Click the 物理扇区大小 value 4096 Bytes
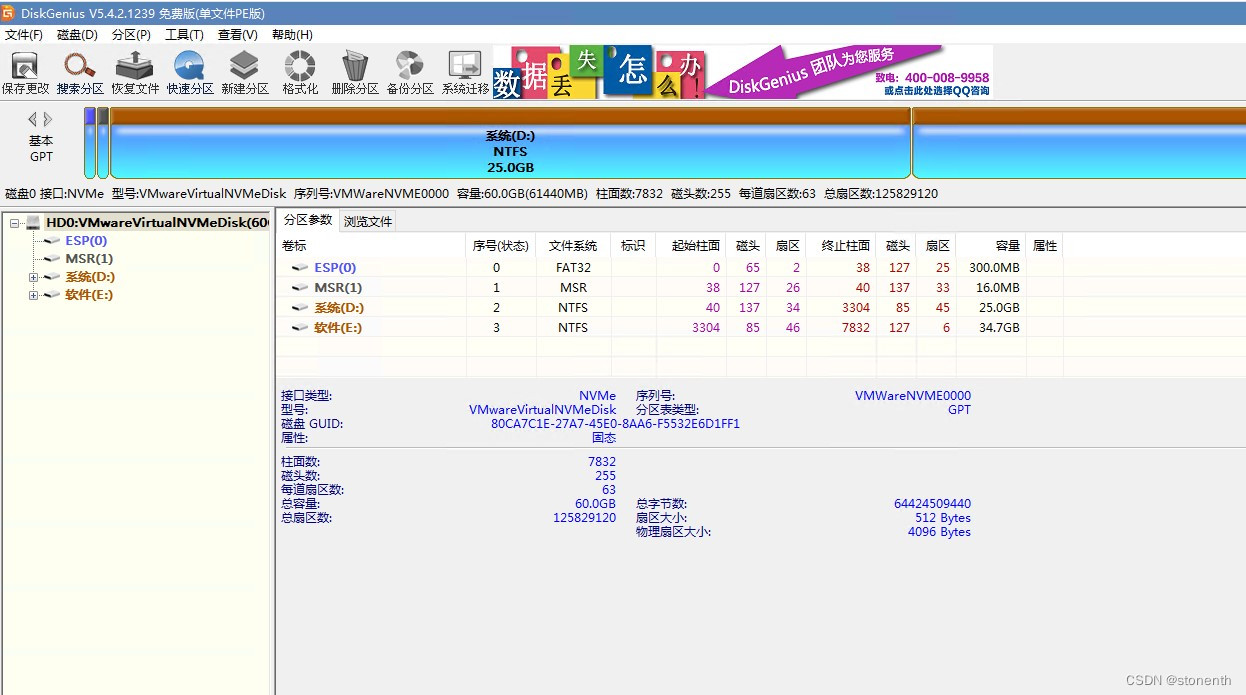 coord(939,532)
